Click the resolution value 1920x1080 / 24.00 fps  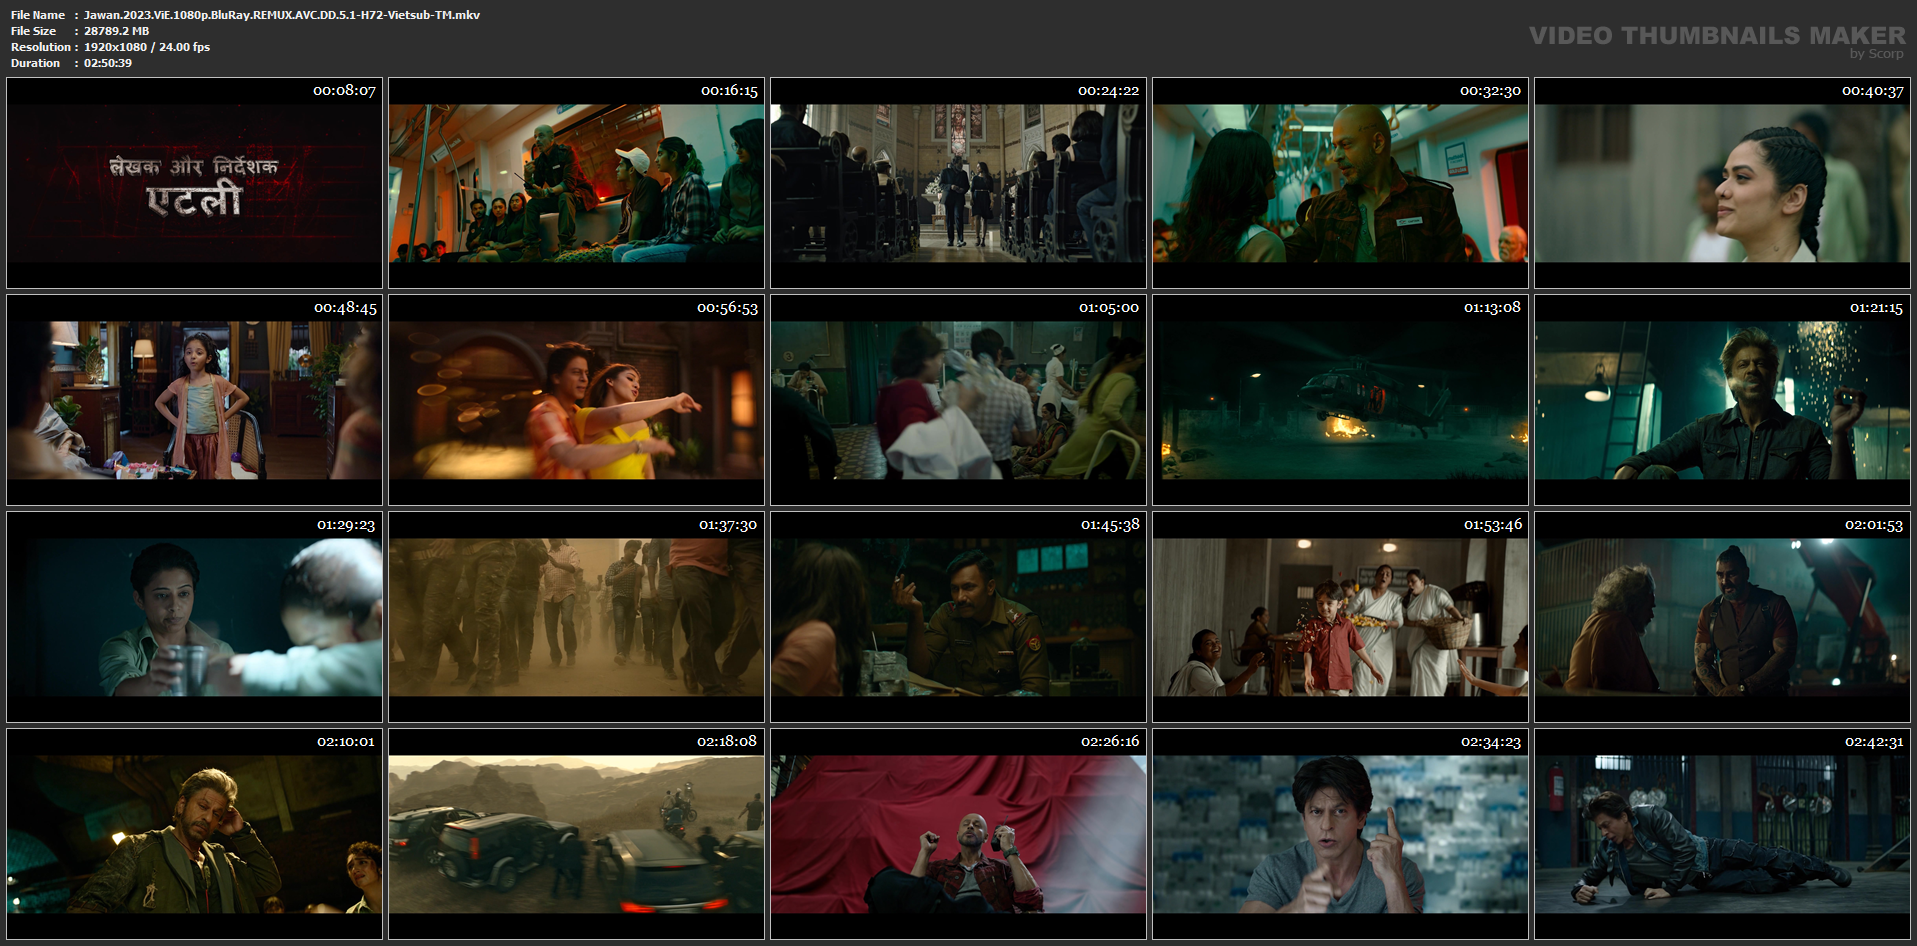(147, 47)
